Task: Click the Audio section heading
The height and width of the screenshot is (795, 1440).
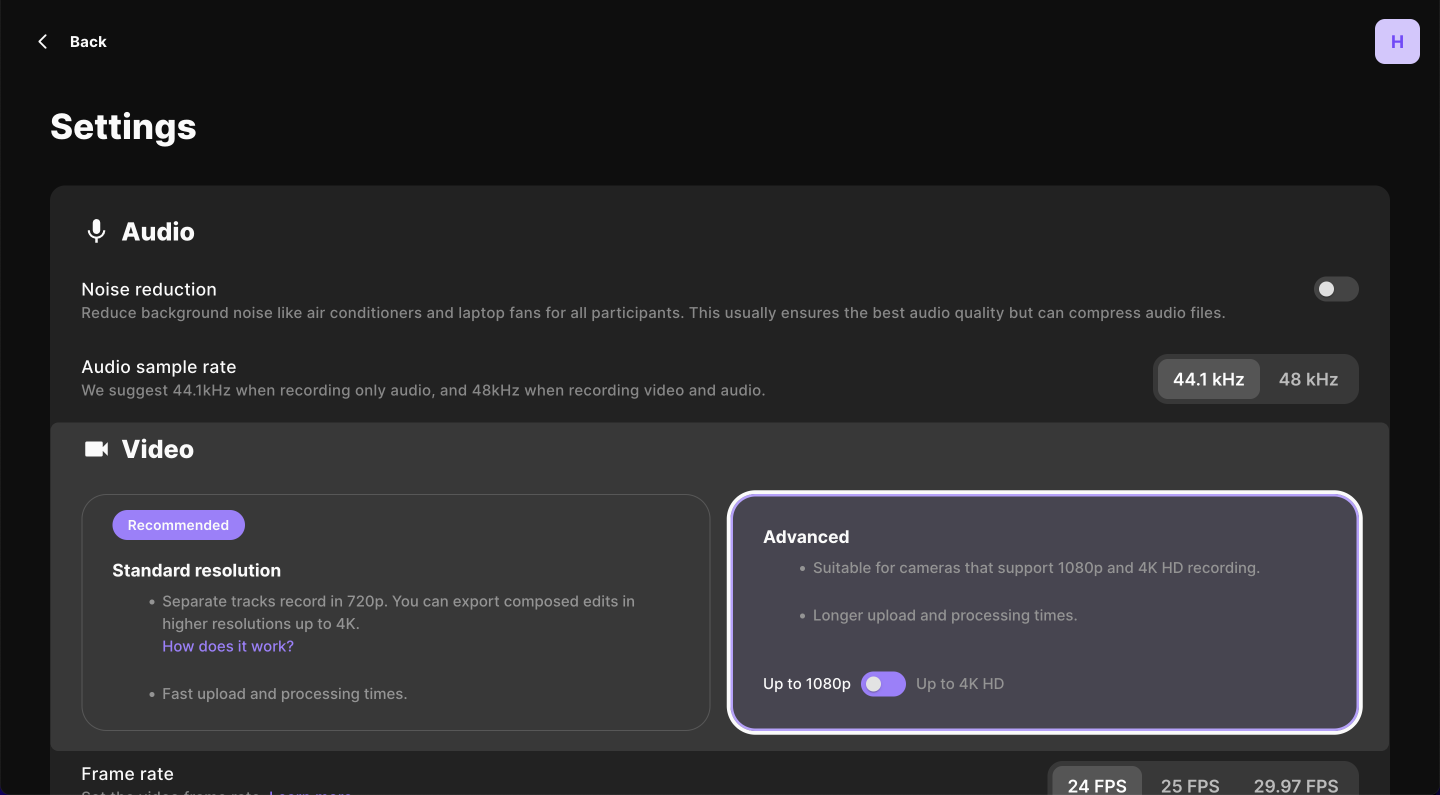Action: click(158, 231)
